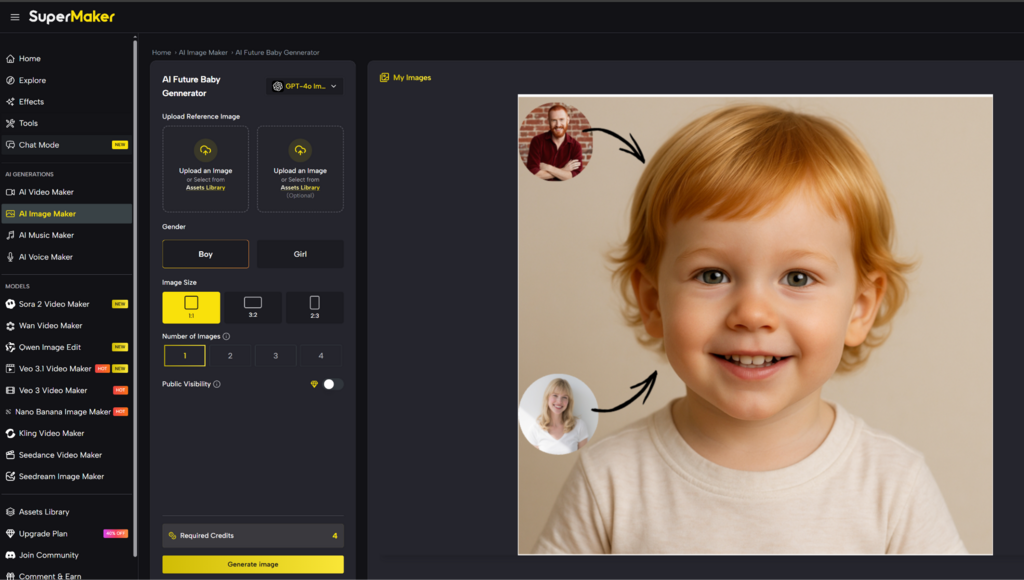Image resolution: width=1024 pixels, height=580 pixels.
Task: Click the My Images panel icon
Action: coord(383,76)
